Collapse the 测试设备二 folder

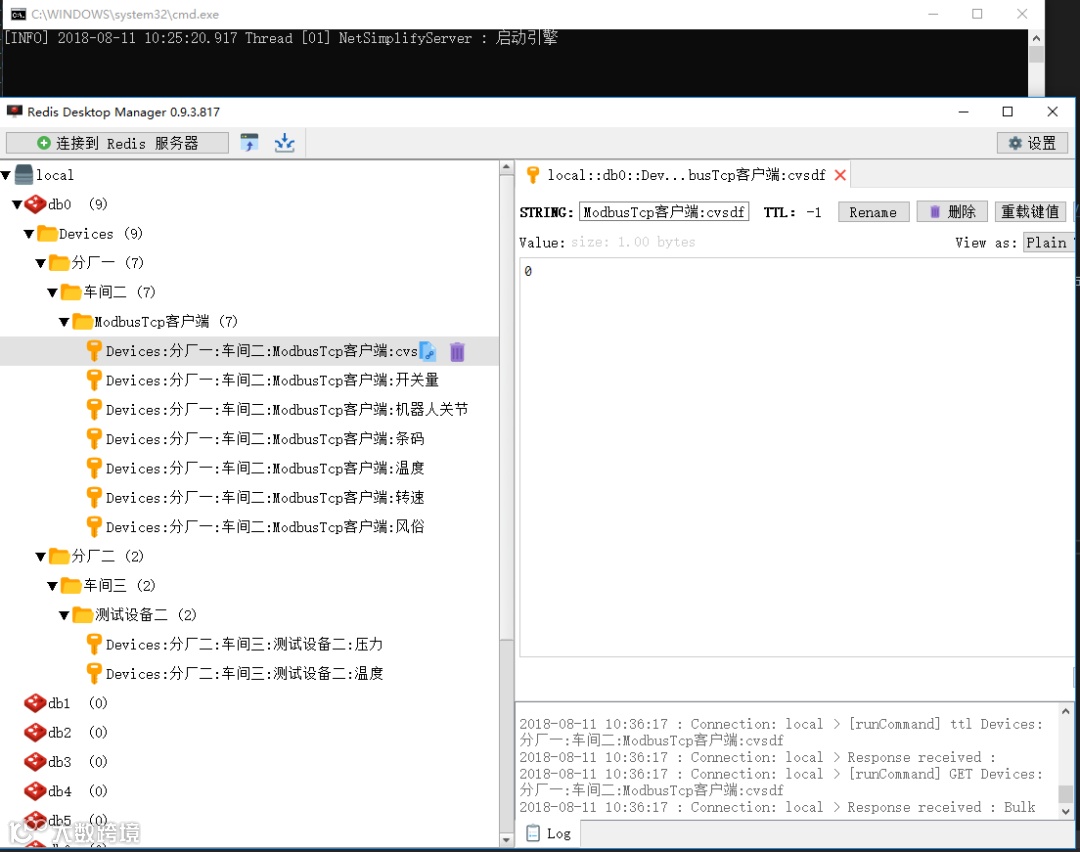[x=64, y=615]
